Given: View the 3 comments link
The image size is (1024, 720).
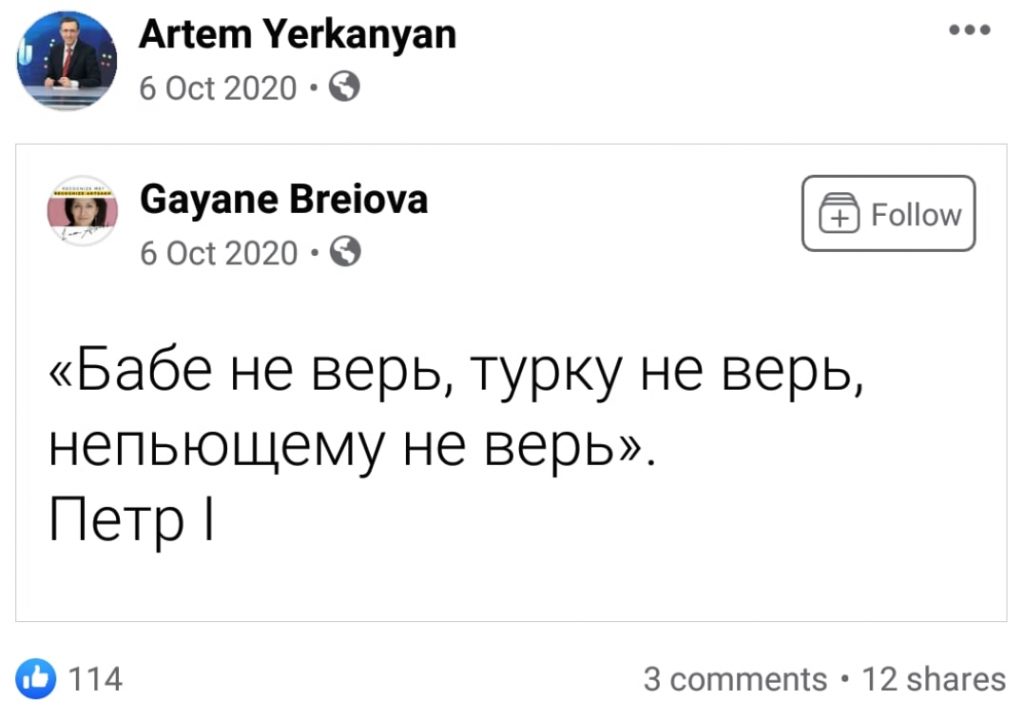Looking at the screenshot, I should point(735,680).
